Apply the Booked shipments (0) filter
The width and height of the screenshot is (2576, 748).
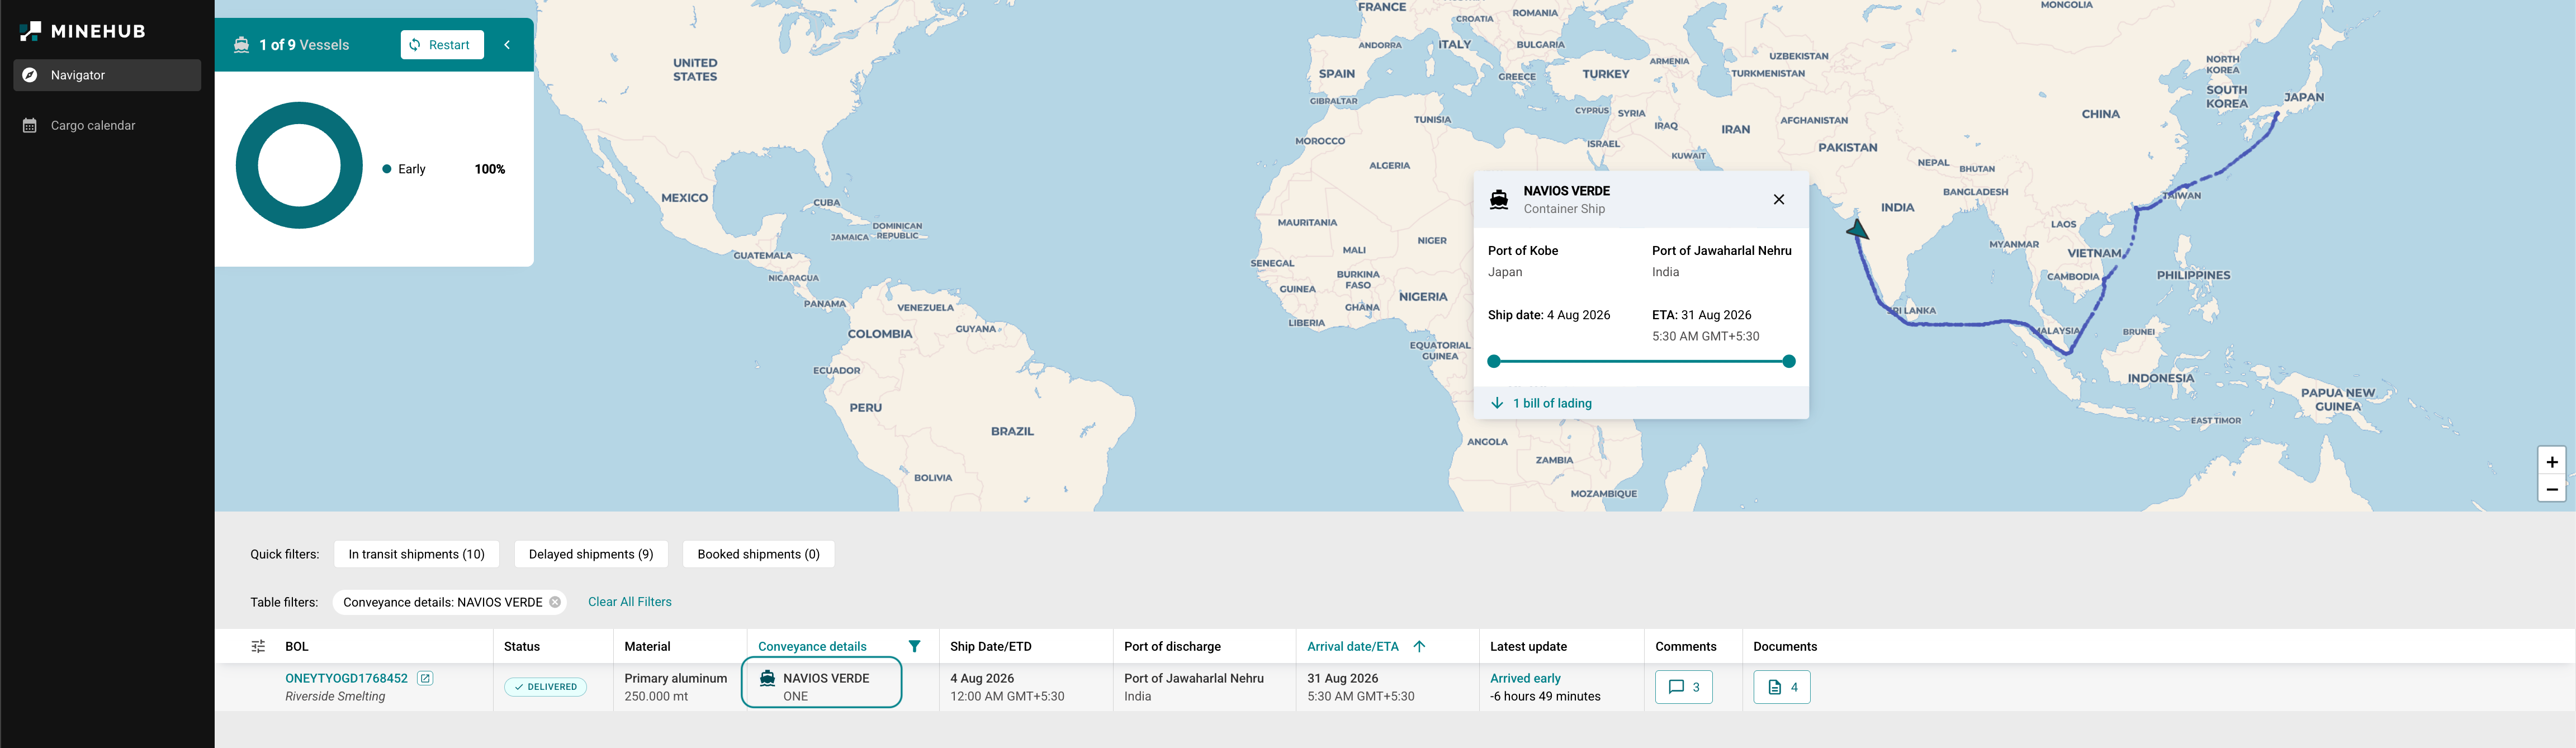[758, 554]
